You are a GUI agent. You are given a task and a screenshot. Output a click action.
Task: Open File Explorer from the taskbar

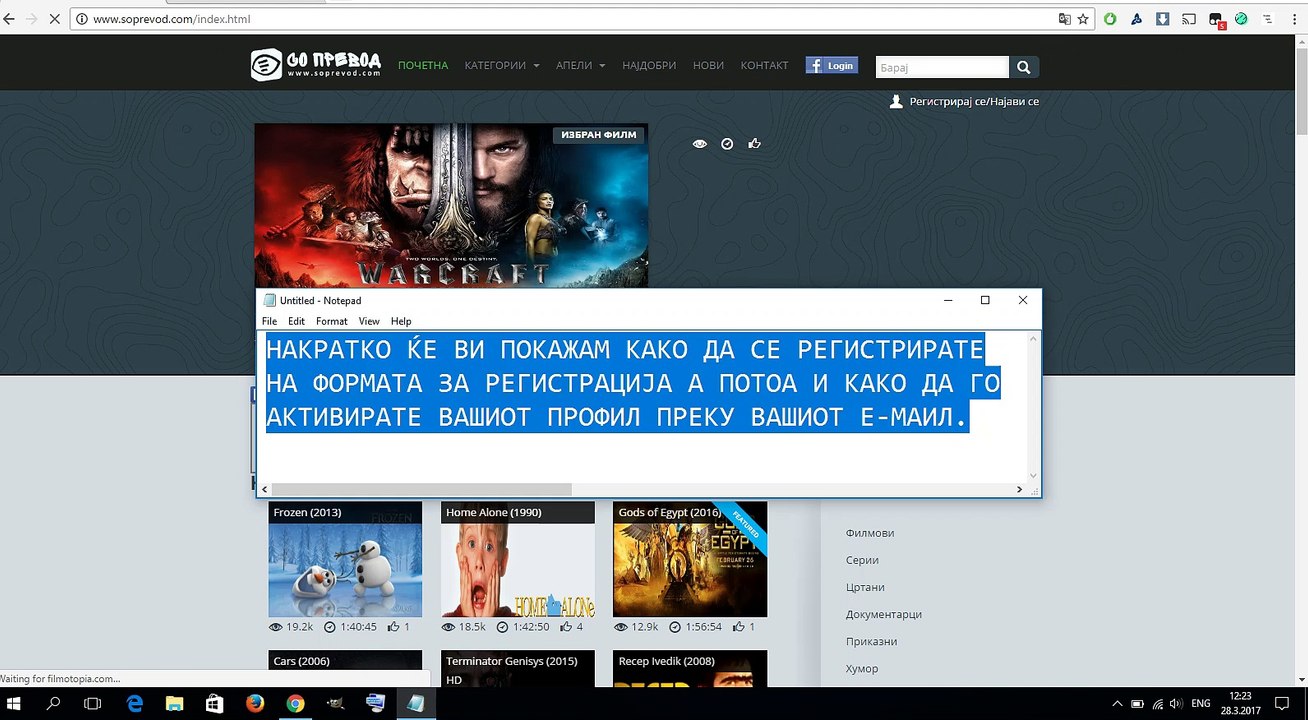(174, 704)
